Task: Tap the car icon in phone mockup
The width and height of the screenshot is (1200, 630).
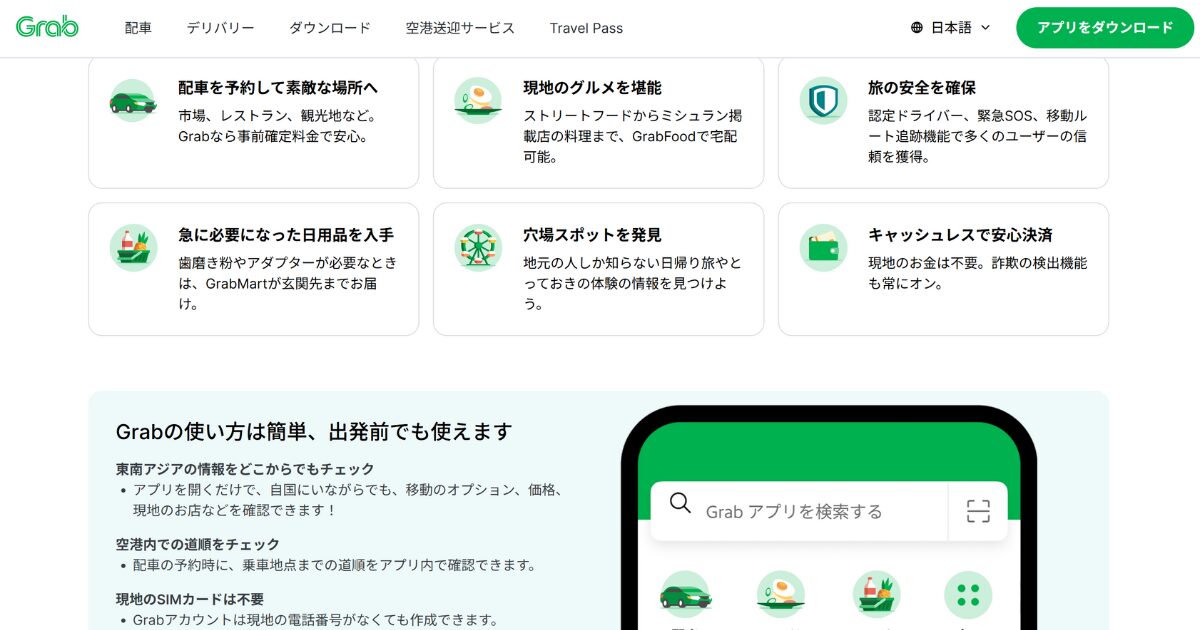Action: pos(685,595)
